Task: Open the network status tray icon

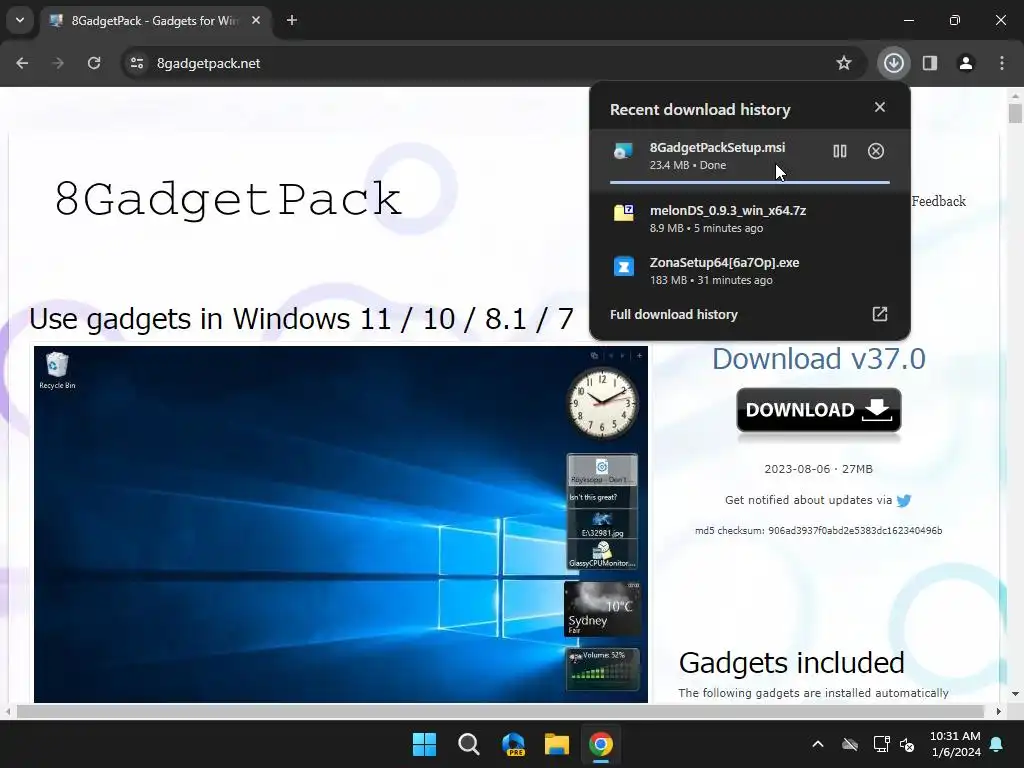Action: click(x=882, y=744)
